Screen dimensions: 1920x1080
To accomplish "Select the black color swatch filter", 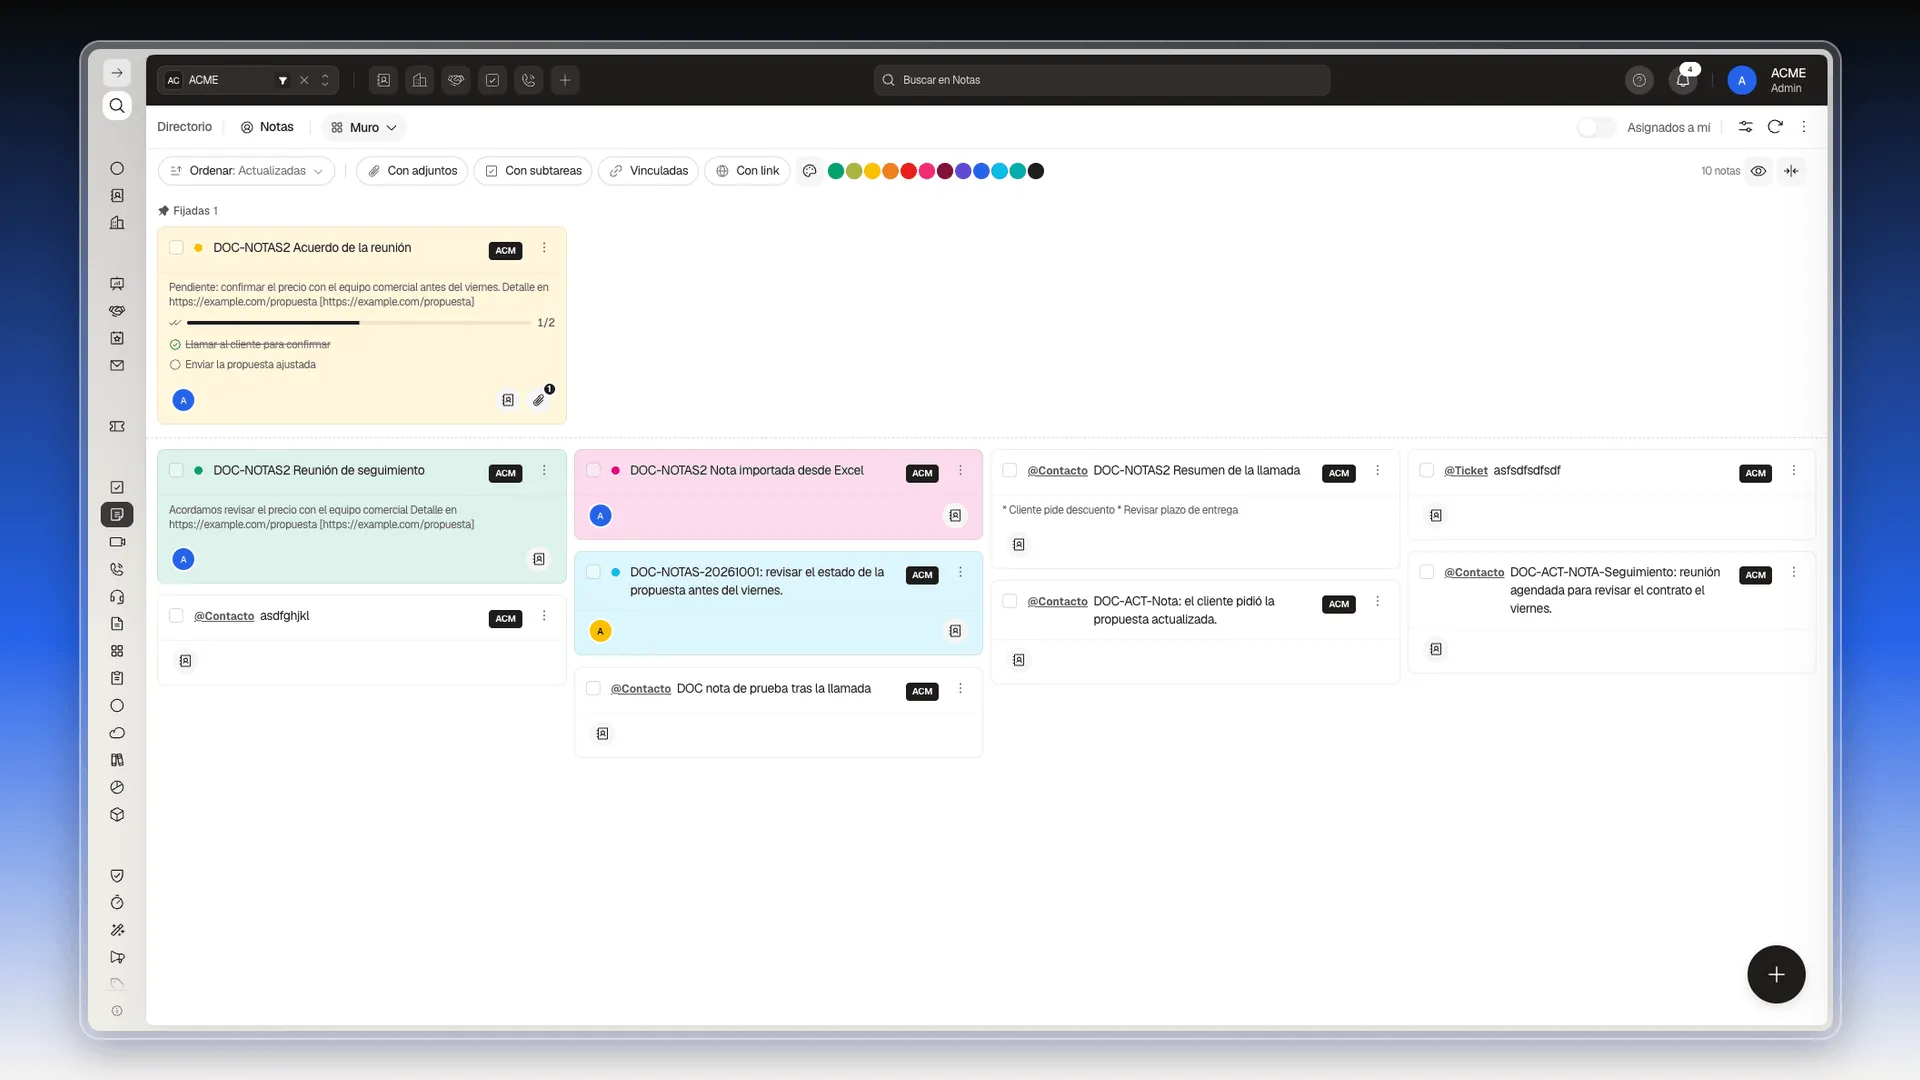I will tap(1036, 171).
